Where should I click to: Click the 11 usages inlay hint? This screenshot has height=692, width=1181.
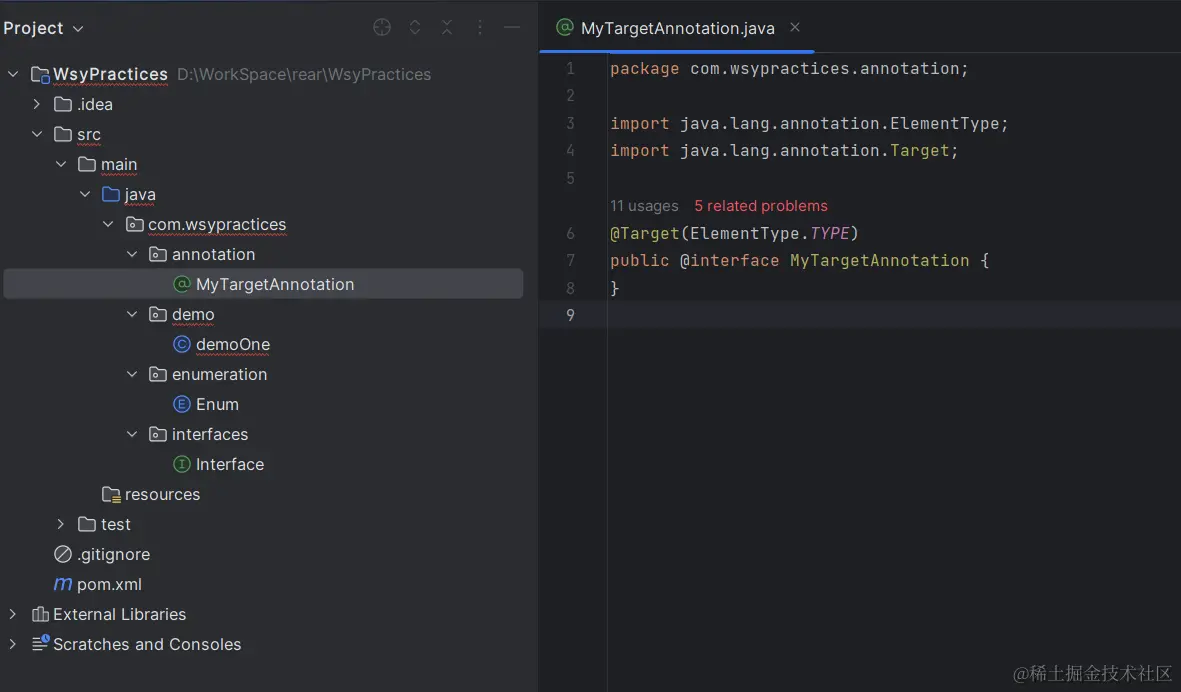644,206
